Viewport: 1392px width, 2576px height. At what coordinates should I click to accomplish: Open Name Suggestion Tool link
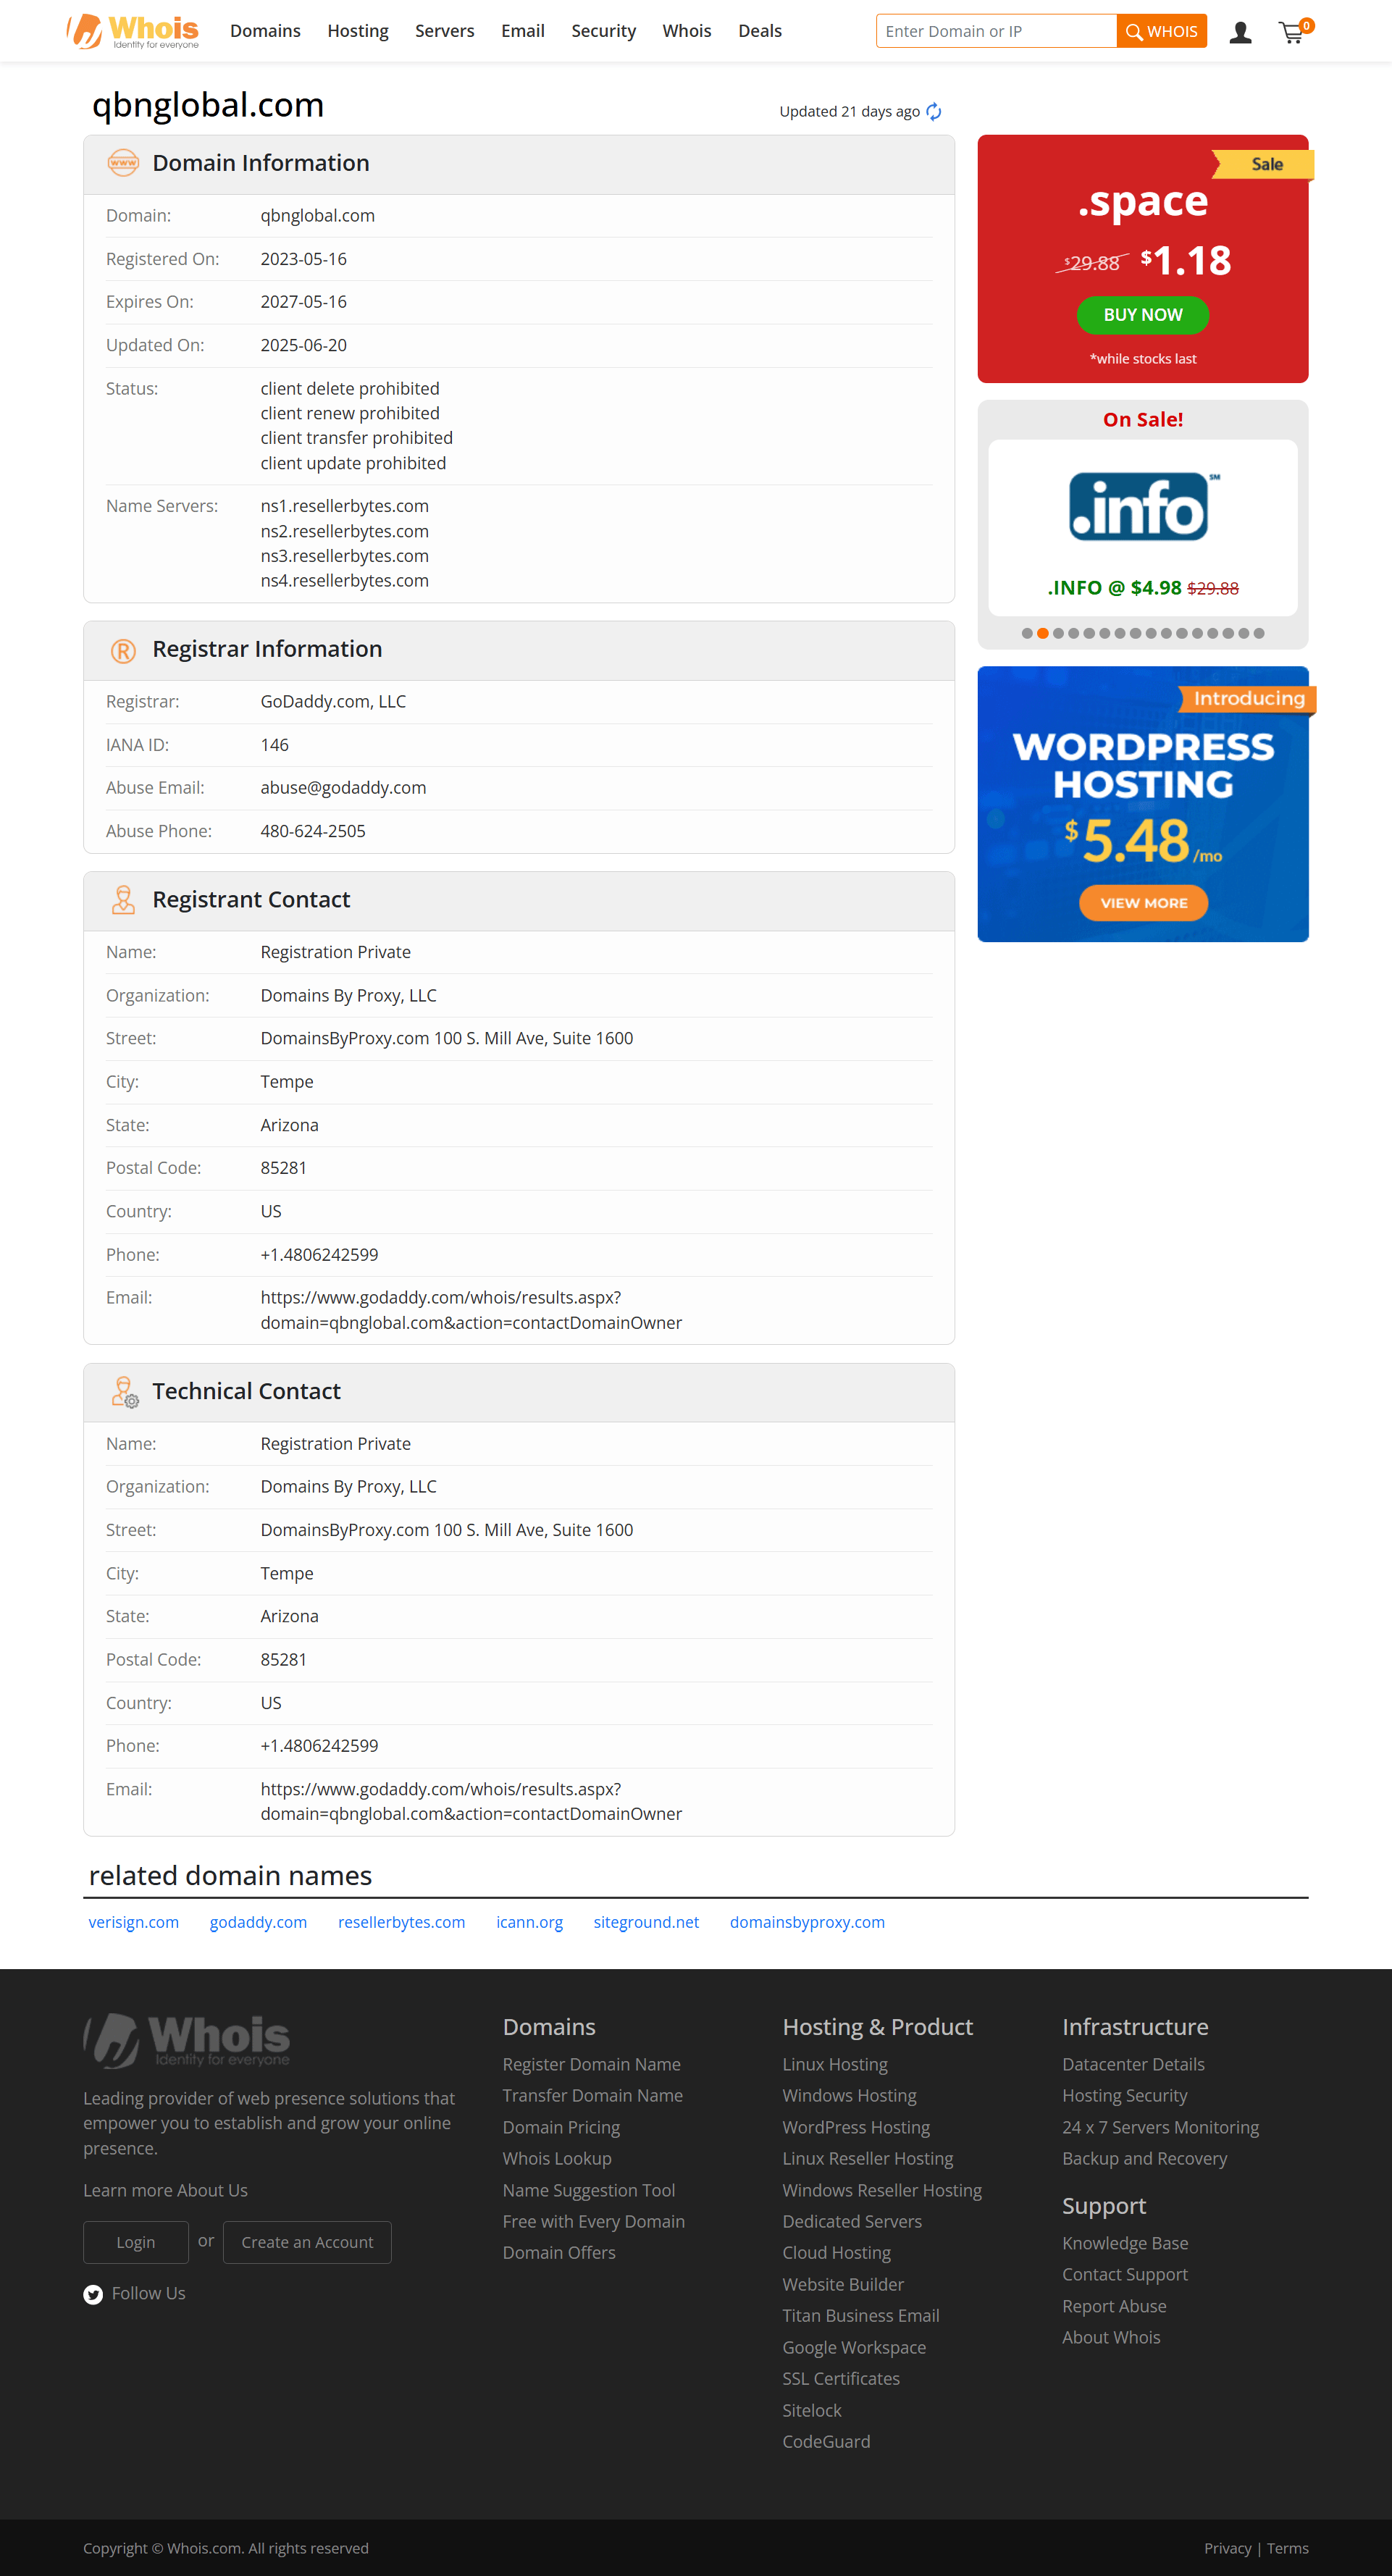tap(589, 2190)
